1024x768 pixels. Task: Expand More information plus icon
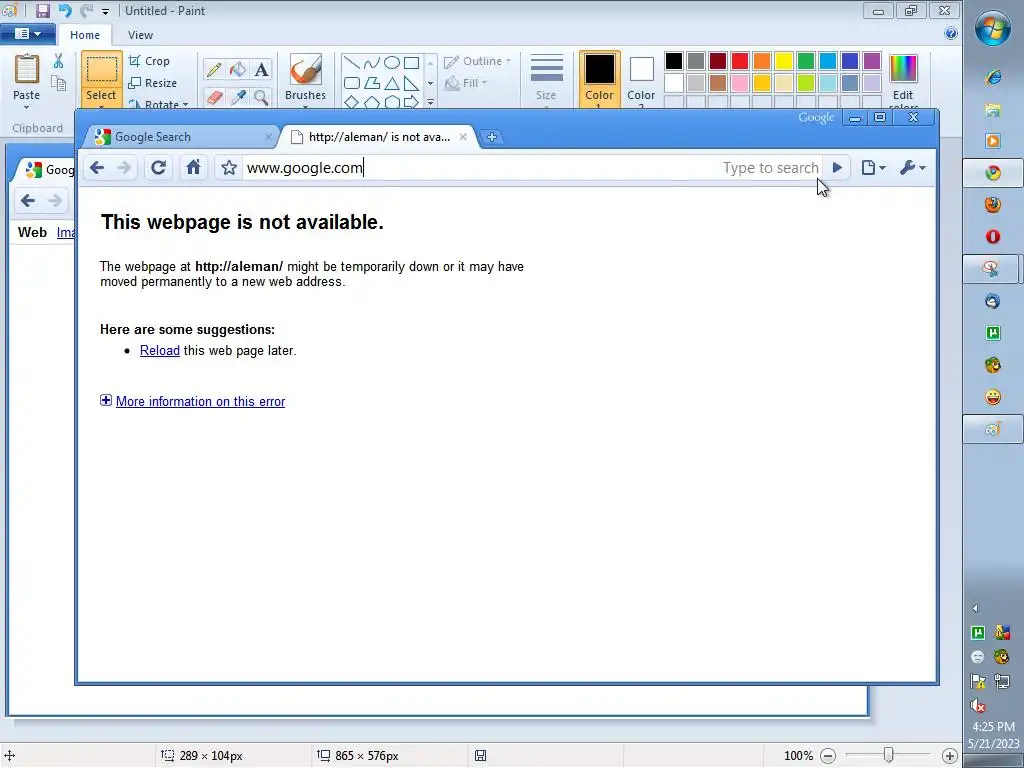(106, 400)
